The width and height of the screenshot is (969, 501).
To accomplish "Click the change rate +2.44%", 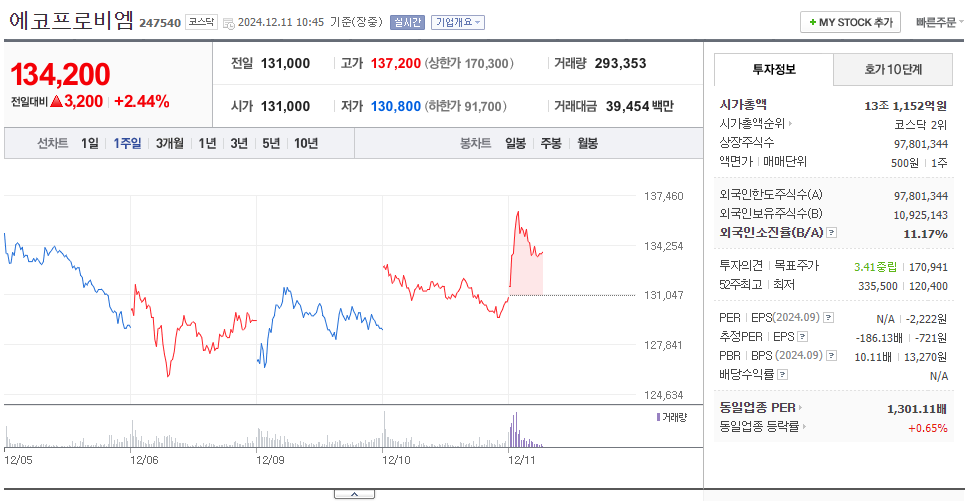I will point(142,102).
